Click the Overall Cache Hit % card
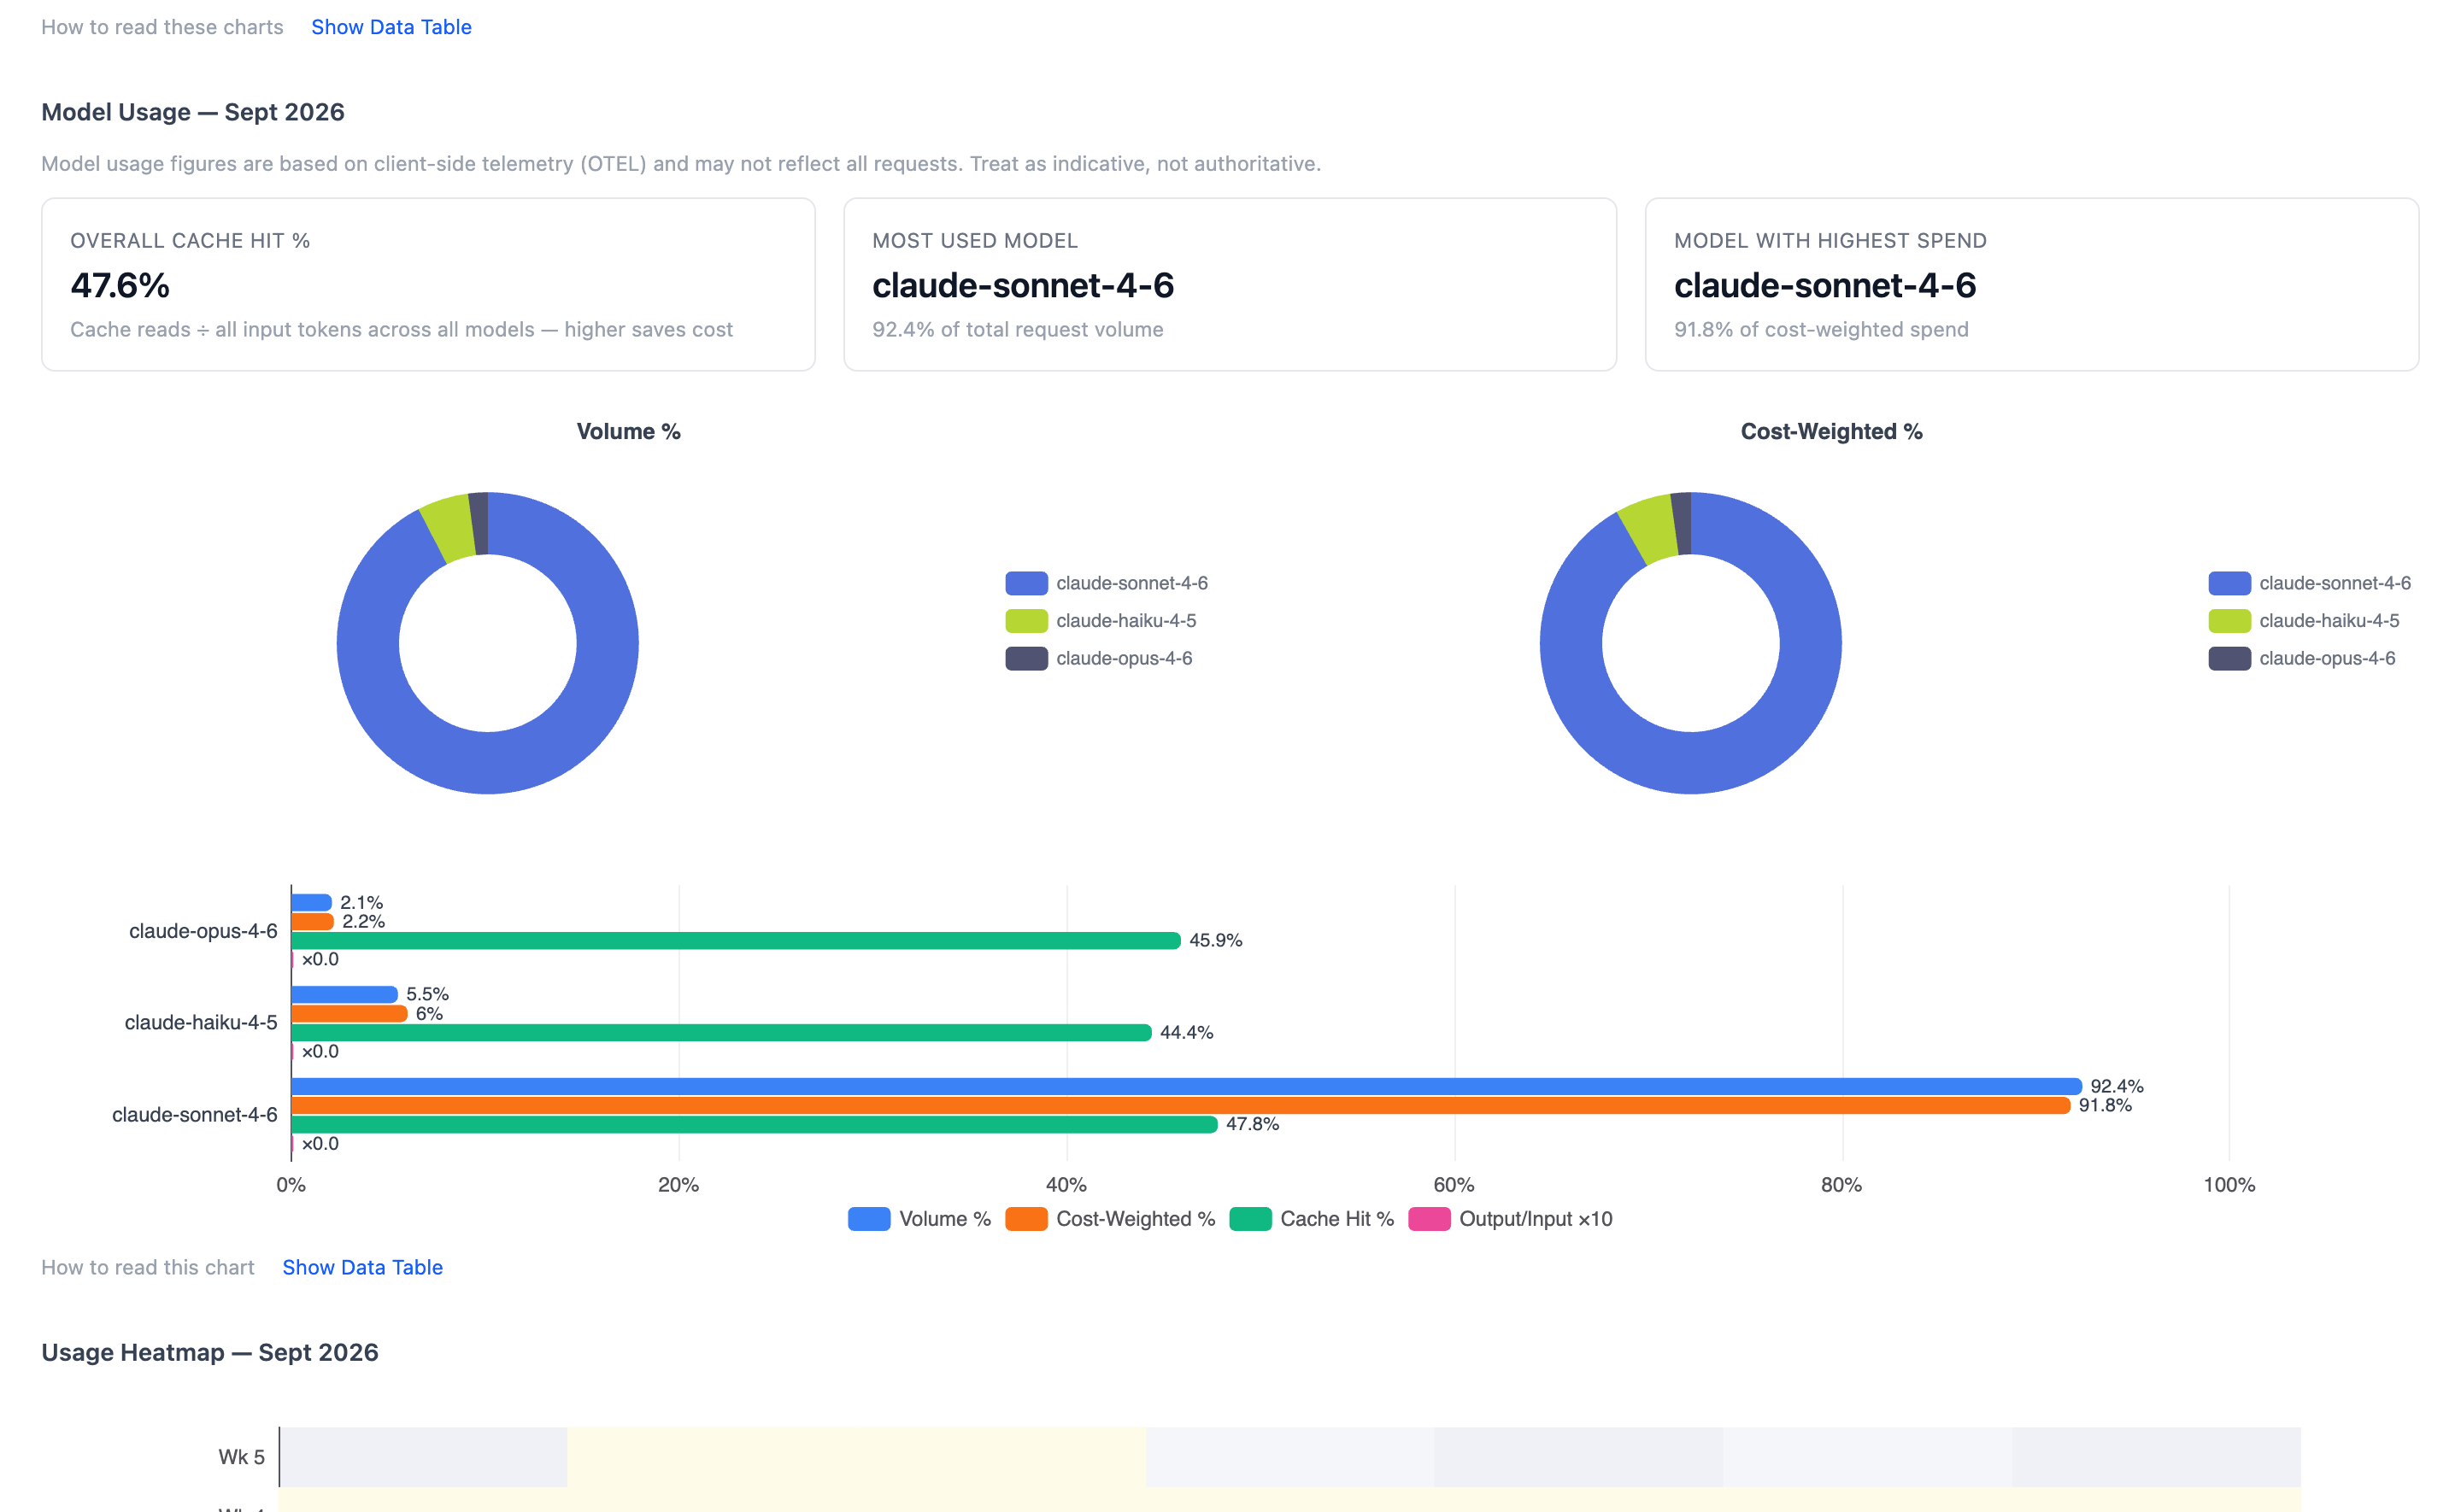The height and width of the screenshot is (1512, 2461). (x=428, y=284)
